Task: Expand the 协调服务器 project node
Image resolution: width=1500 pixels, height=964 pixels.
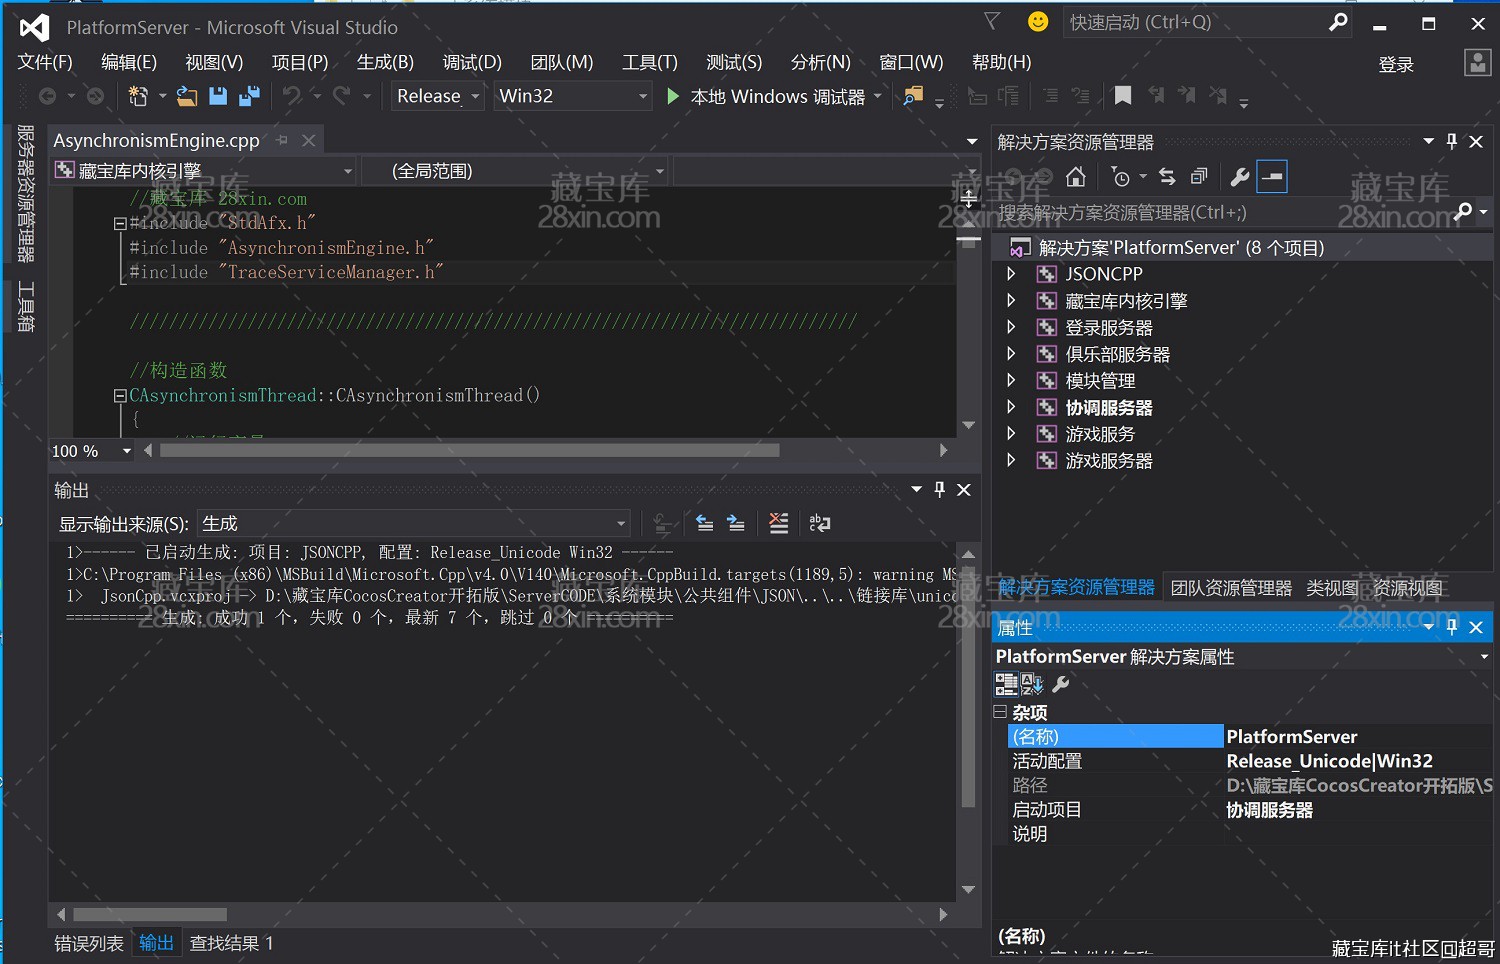Action: point(1011,407)
